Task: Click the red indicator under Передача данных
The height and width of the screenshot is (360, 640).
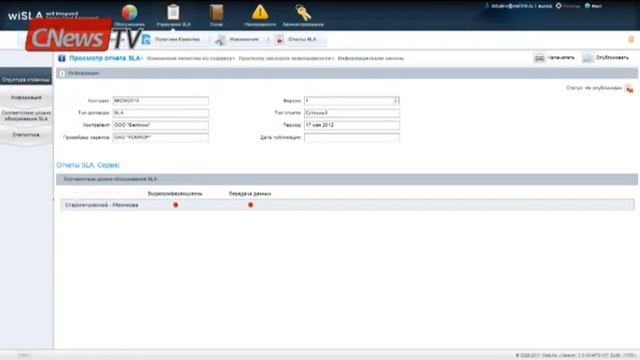Action: point(251,205)
